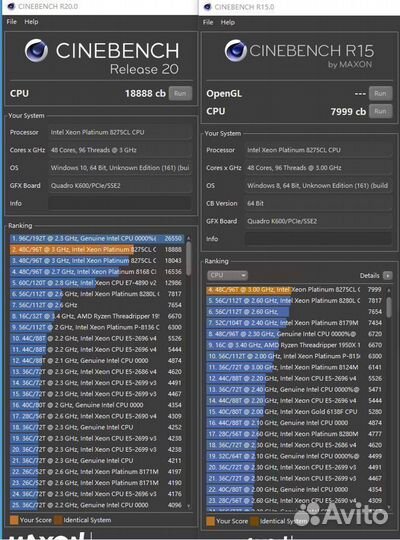Select R20 row 7 scoring 7654

pyautogui.click(x=98, y=305)
